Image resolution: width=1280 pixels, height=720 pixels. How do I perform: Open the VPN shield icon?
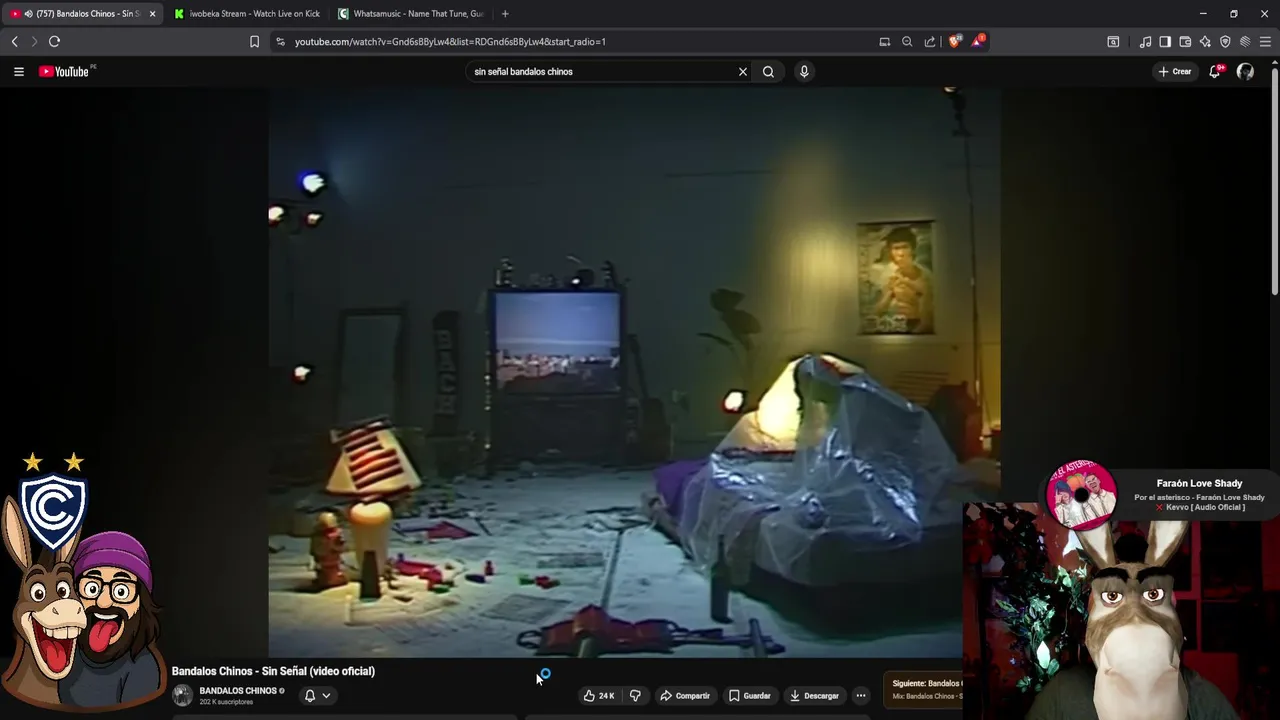[1225, 41]
